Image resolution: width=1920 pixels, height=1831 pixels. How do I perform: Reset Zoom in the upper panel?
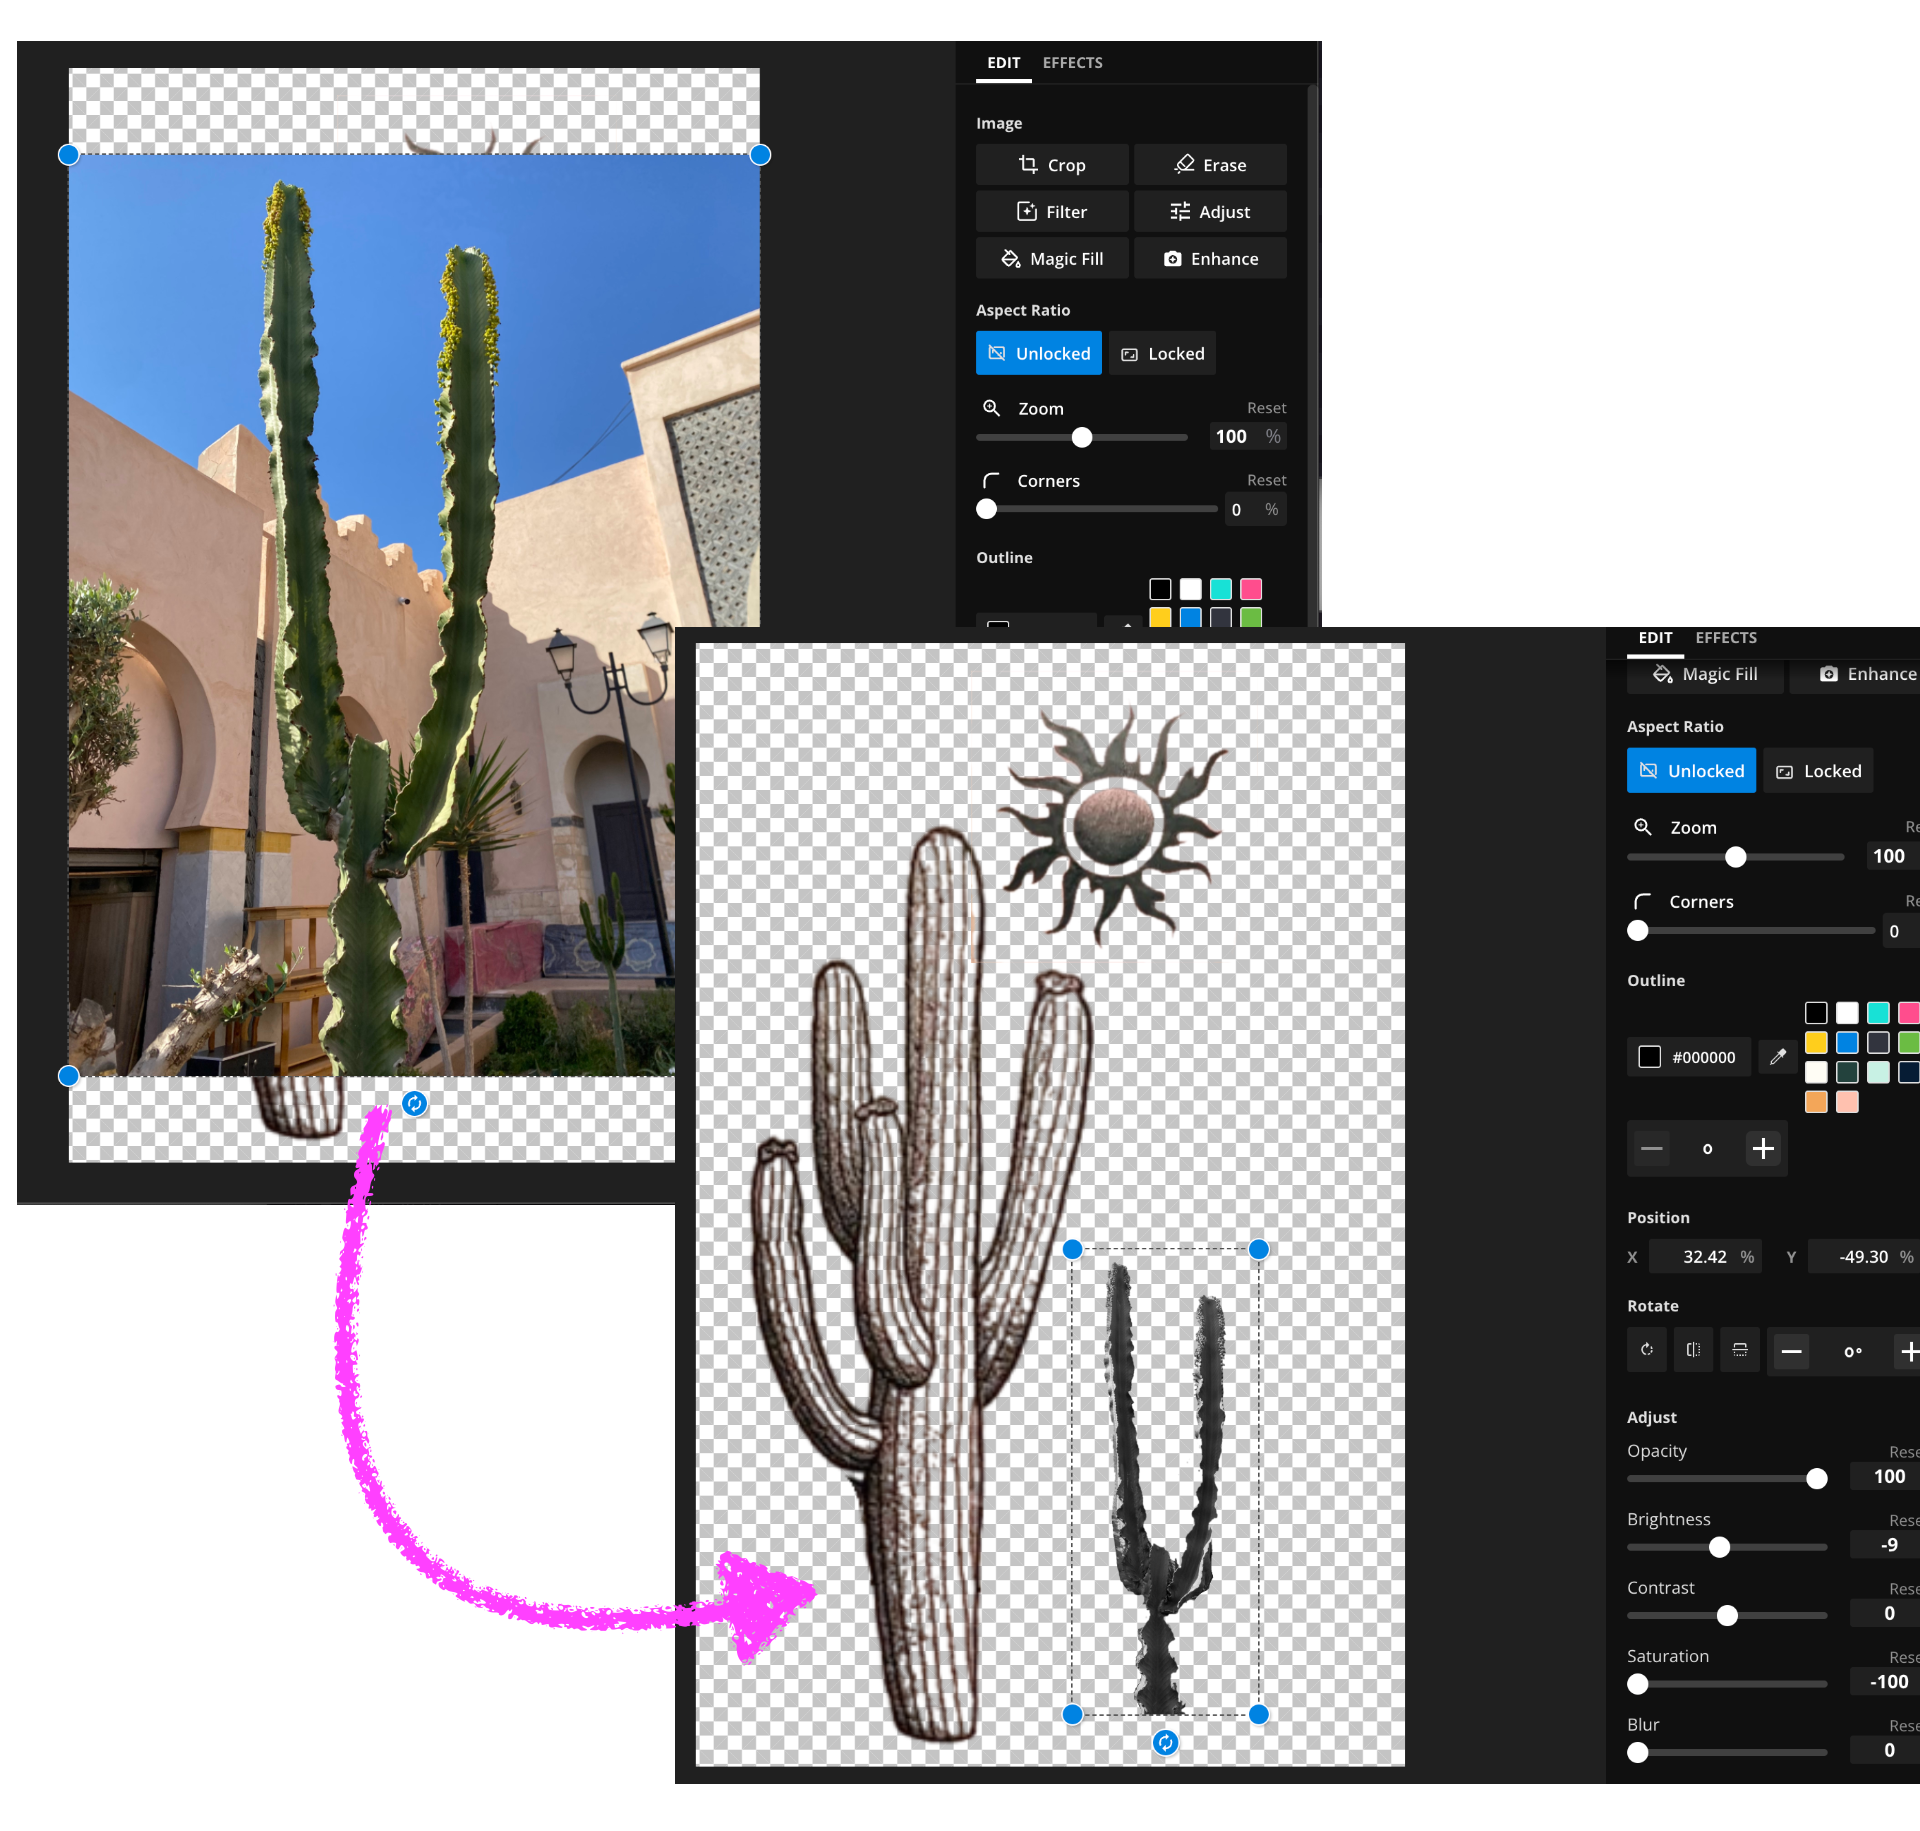(x=1265, y=408)
